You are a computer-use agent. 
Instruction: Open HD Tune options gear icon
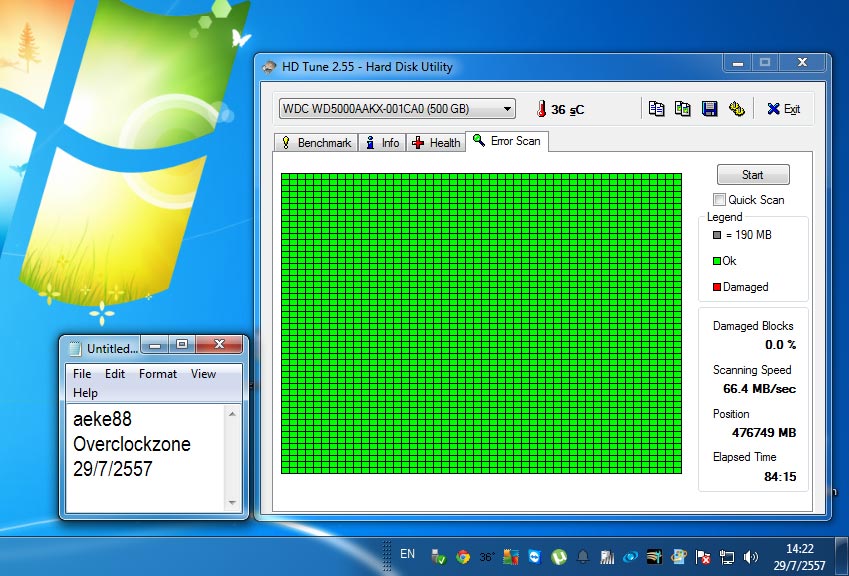(736, 109)
